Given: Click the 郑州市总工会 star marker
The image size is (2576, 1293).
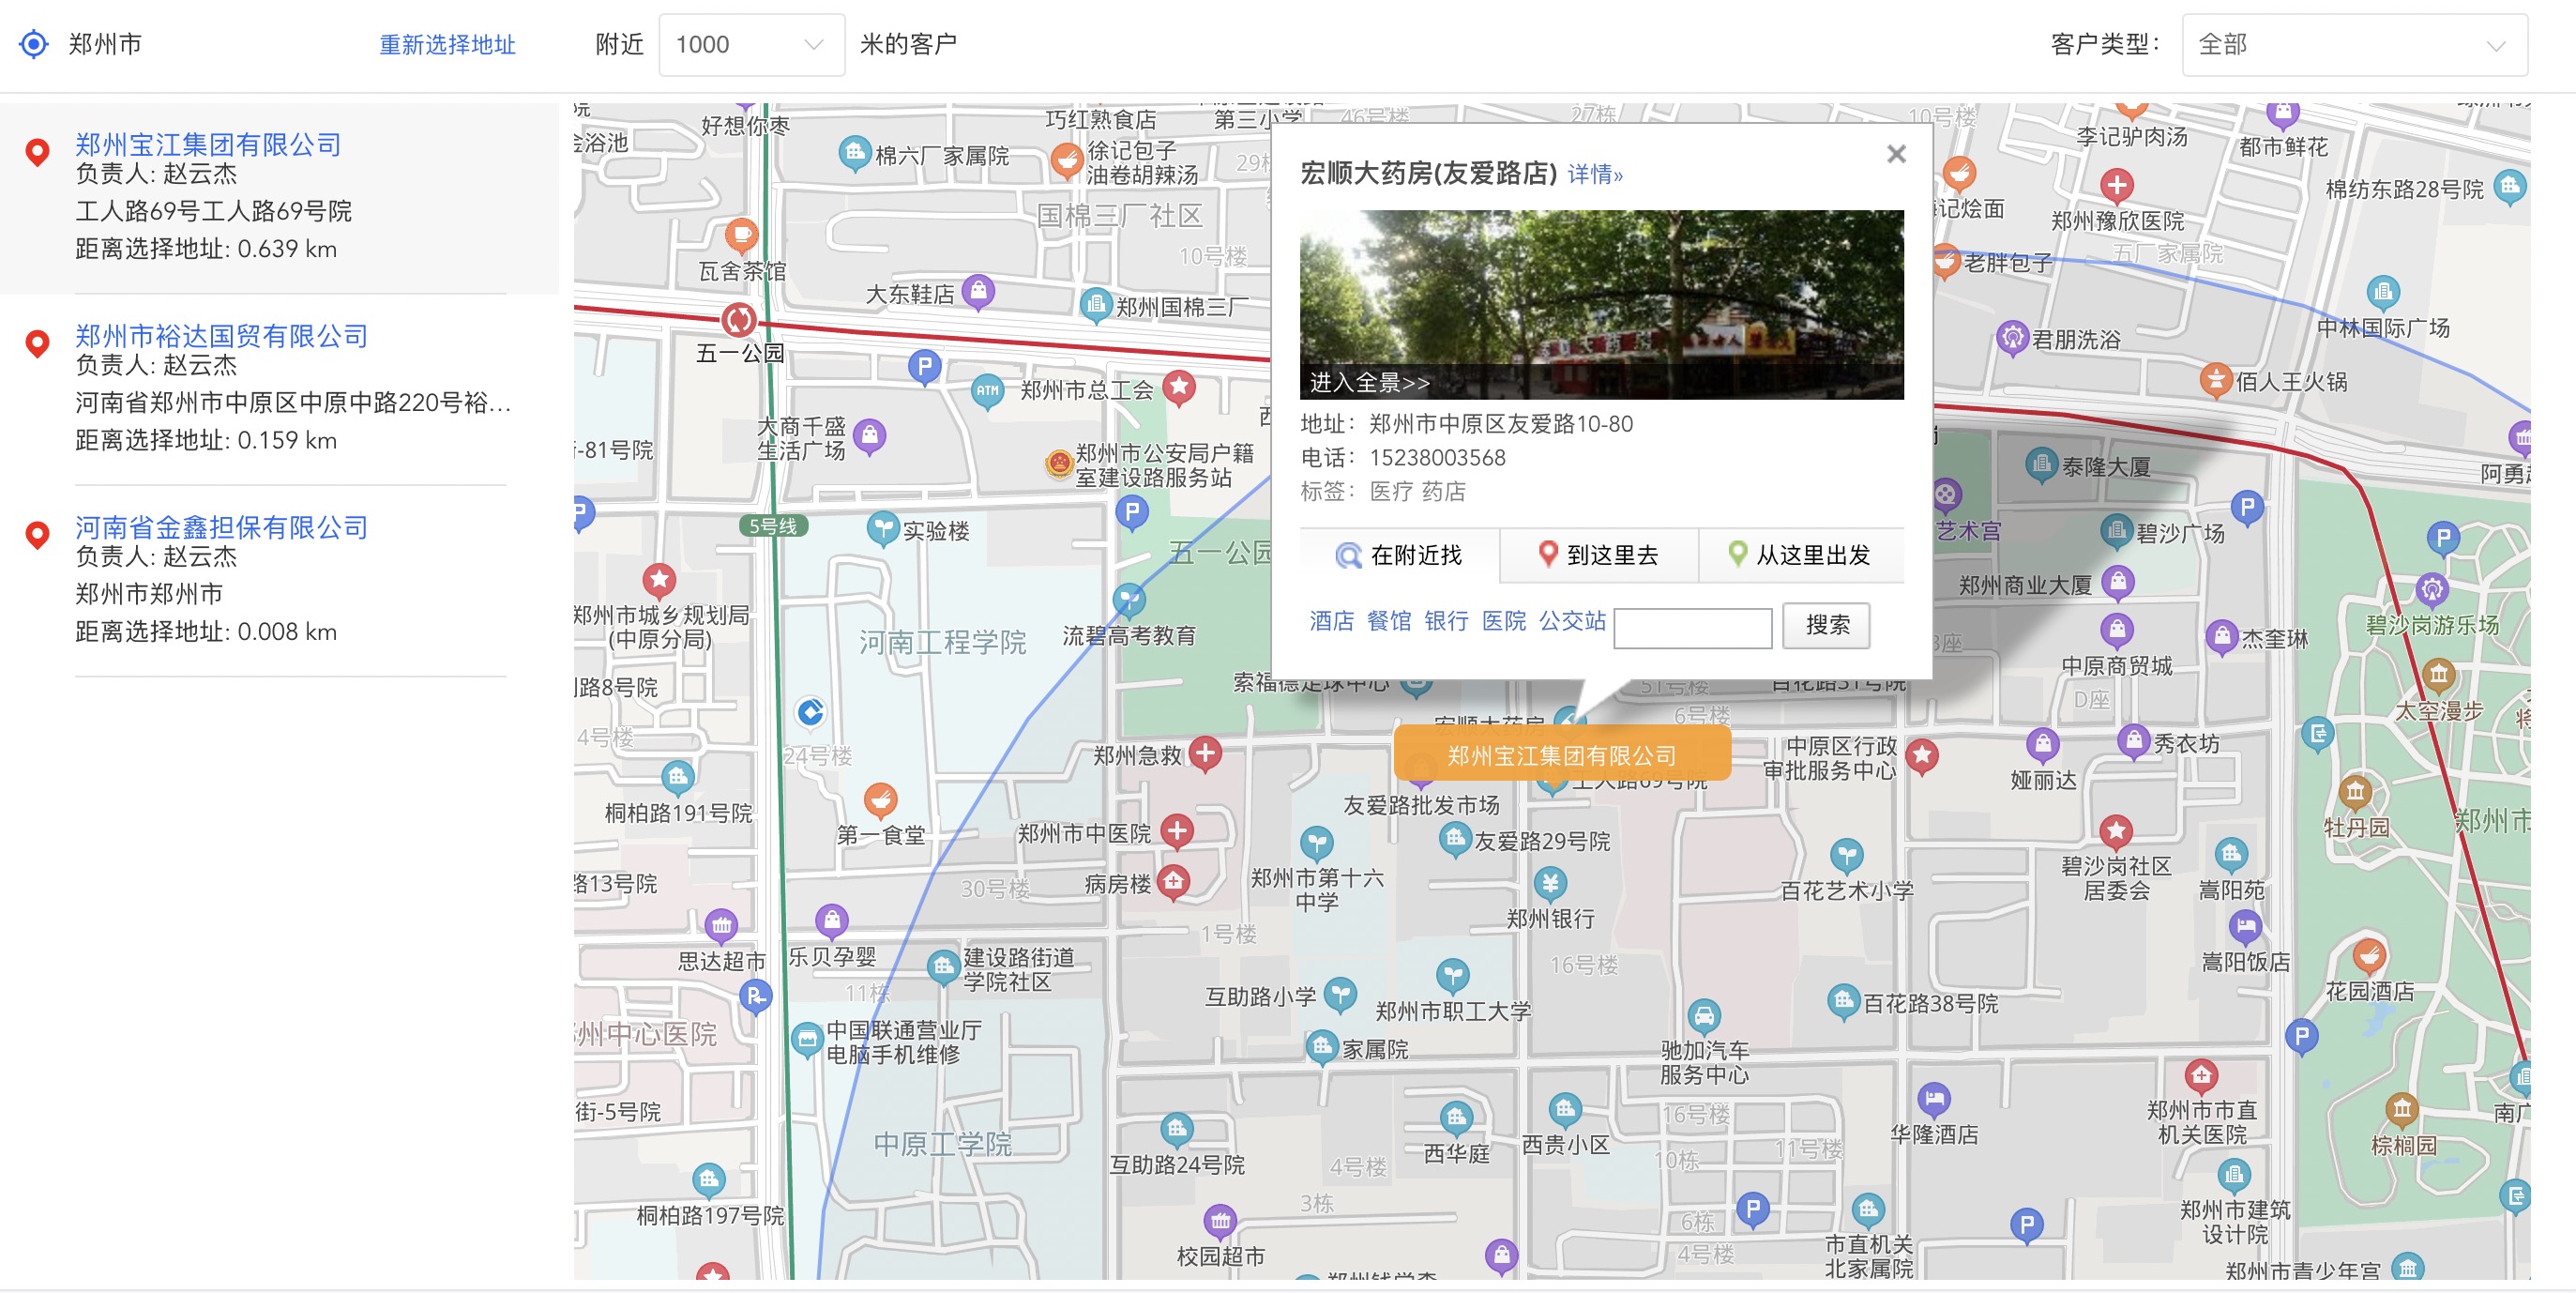Looking at the screenshot, I should coord(1179,387).
